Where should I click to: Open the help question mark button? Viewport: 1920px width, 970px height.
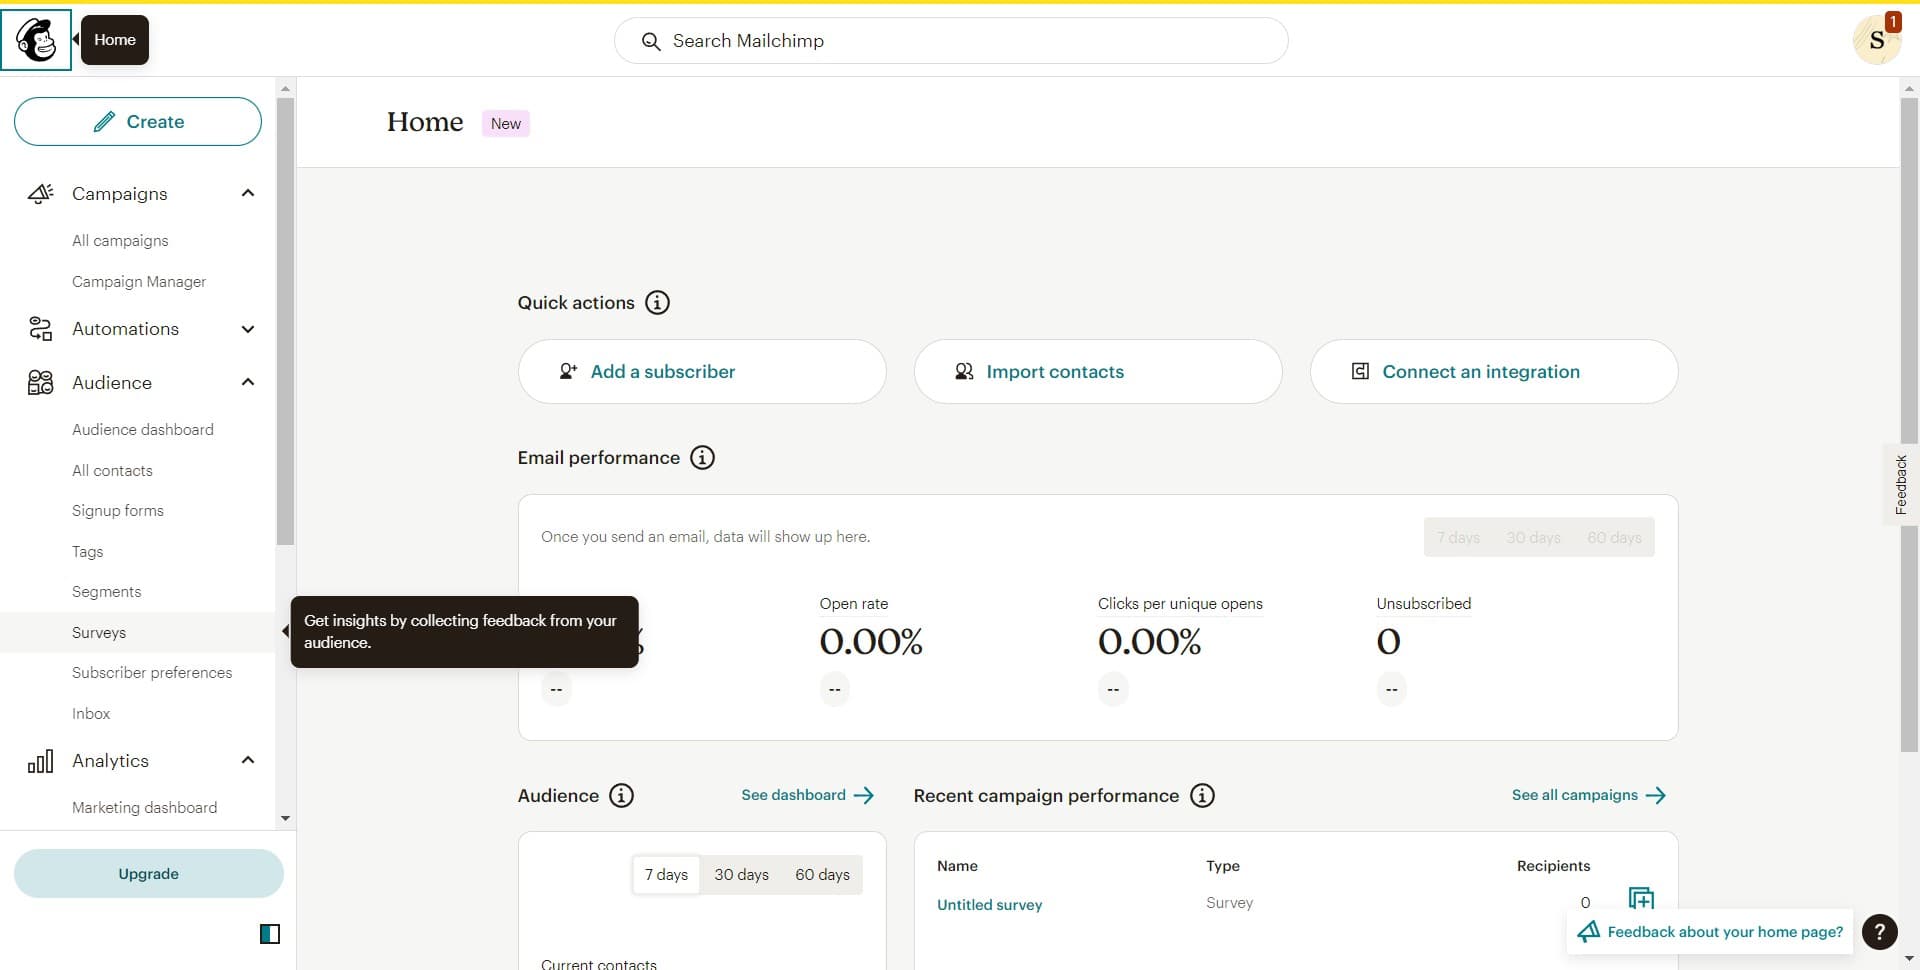point(1880,931)
